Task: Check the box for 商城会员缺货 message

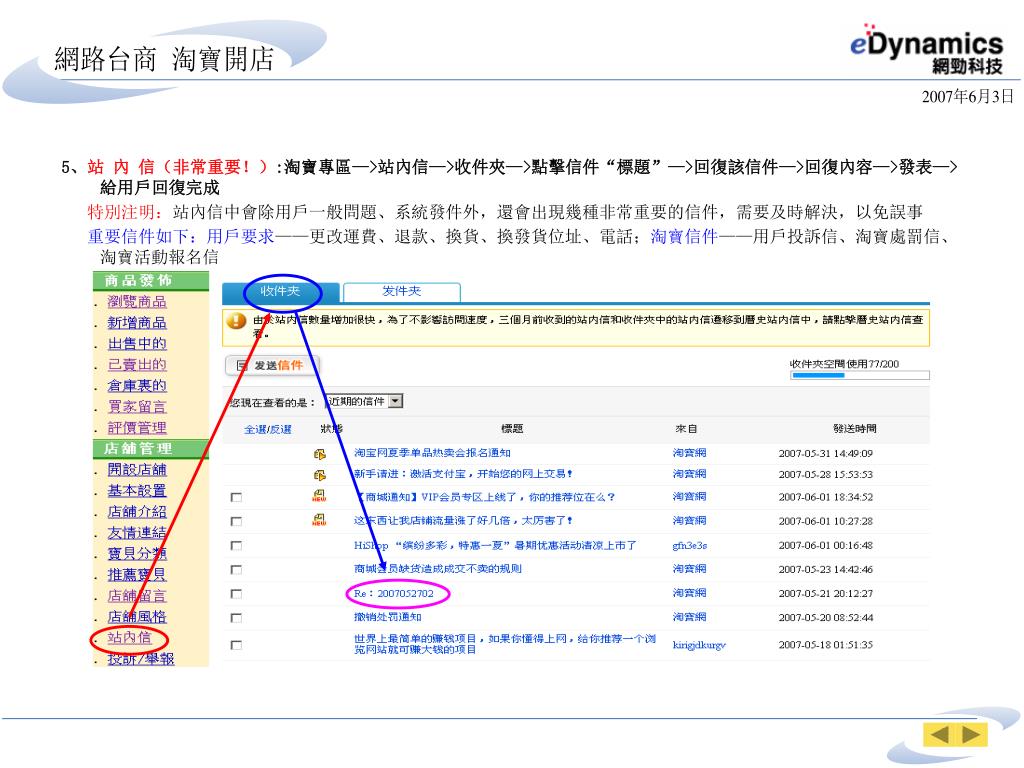Action: tap(236, 569)
